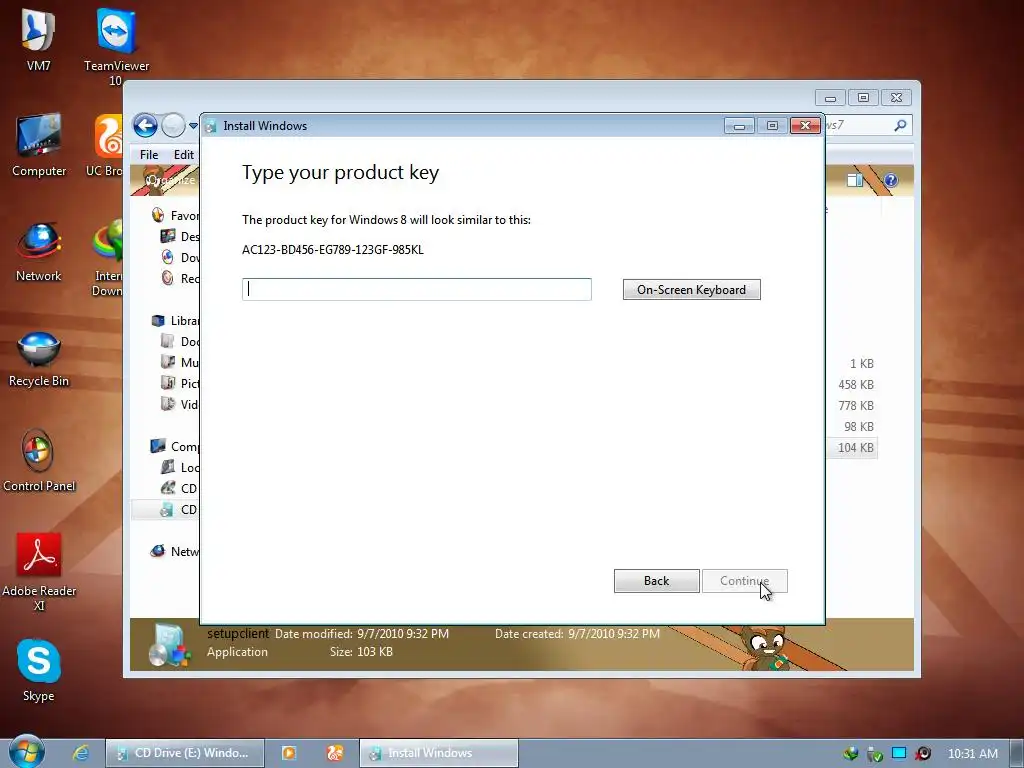Viewport: 1024px width, 768px height.
Task: Click the Install Windows title bar icon
Action: [210, 126]
